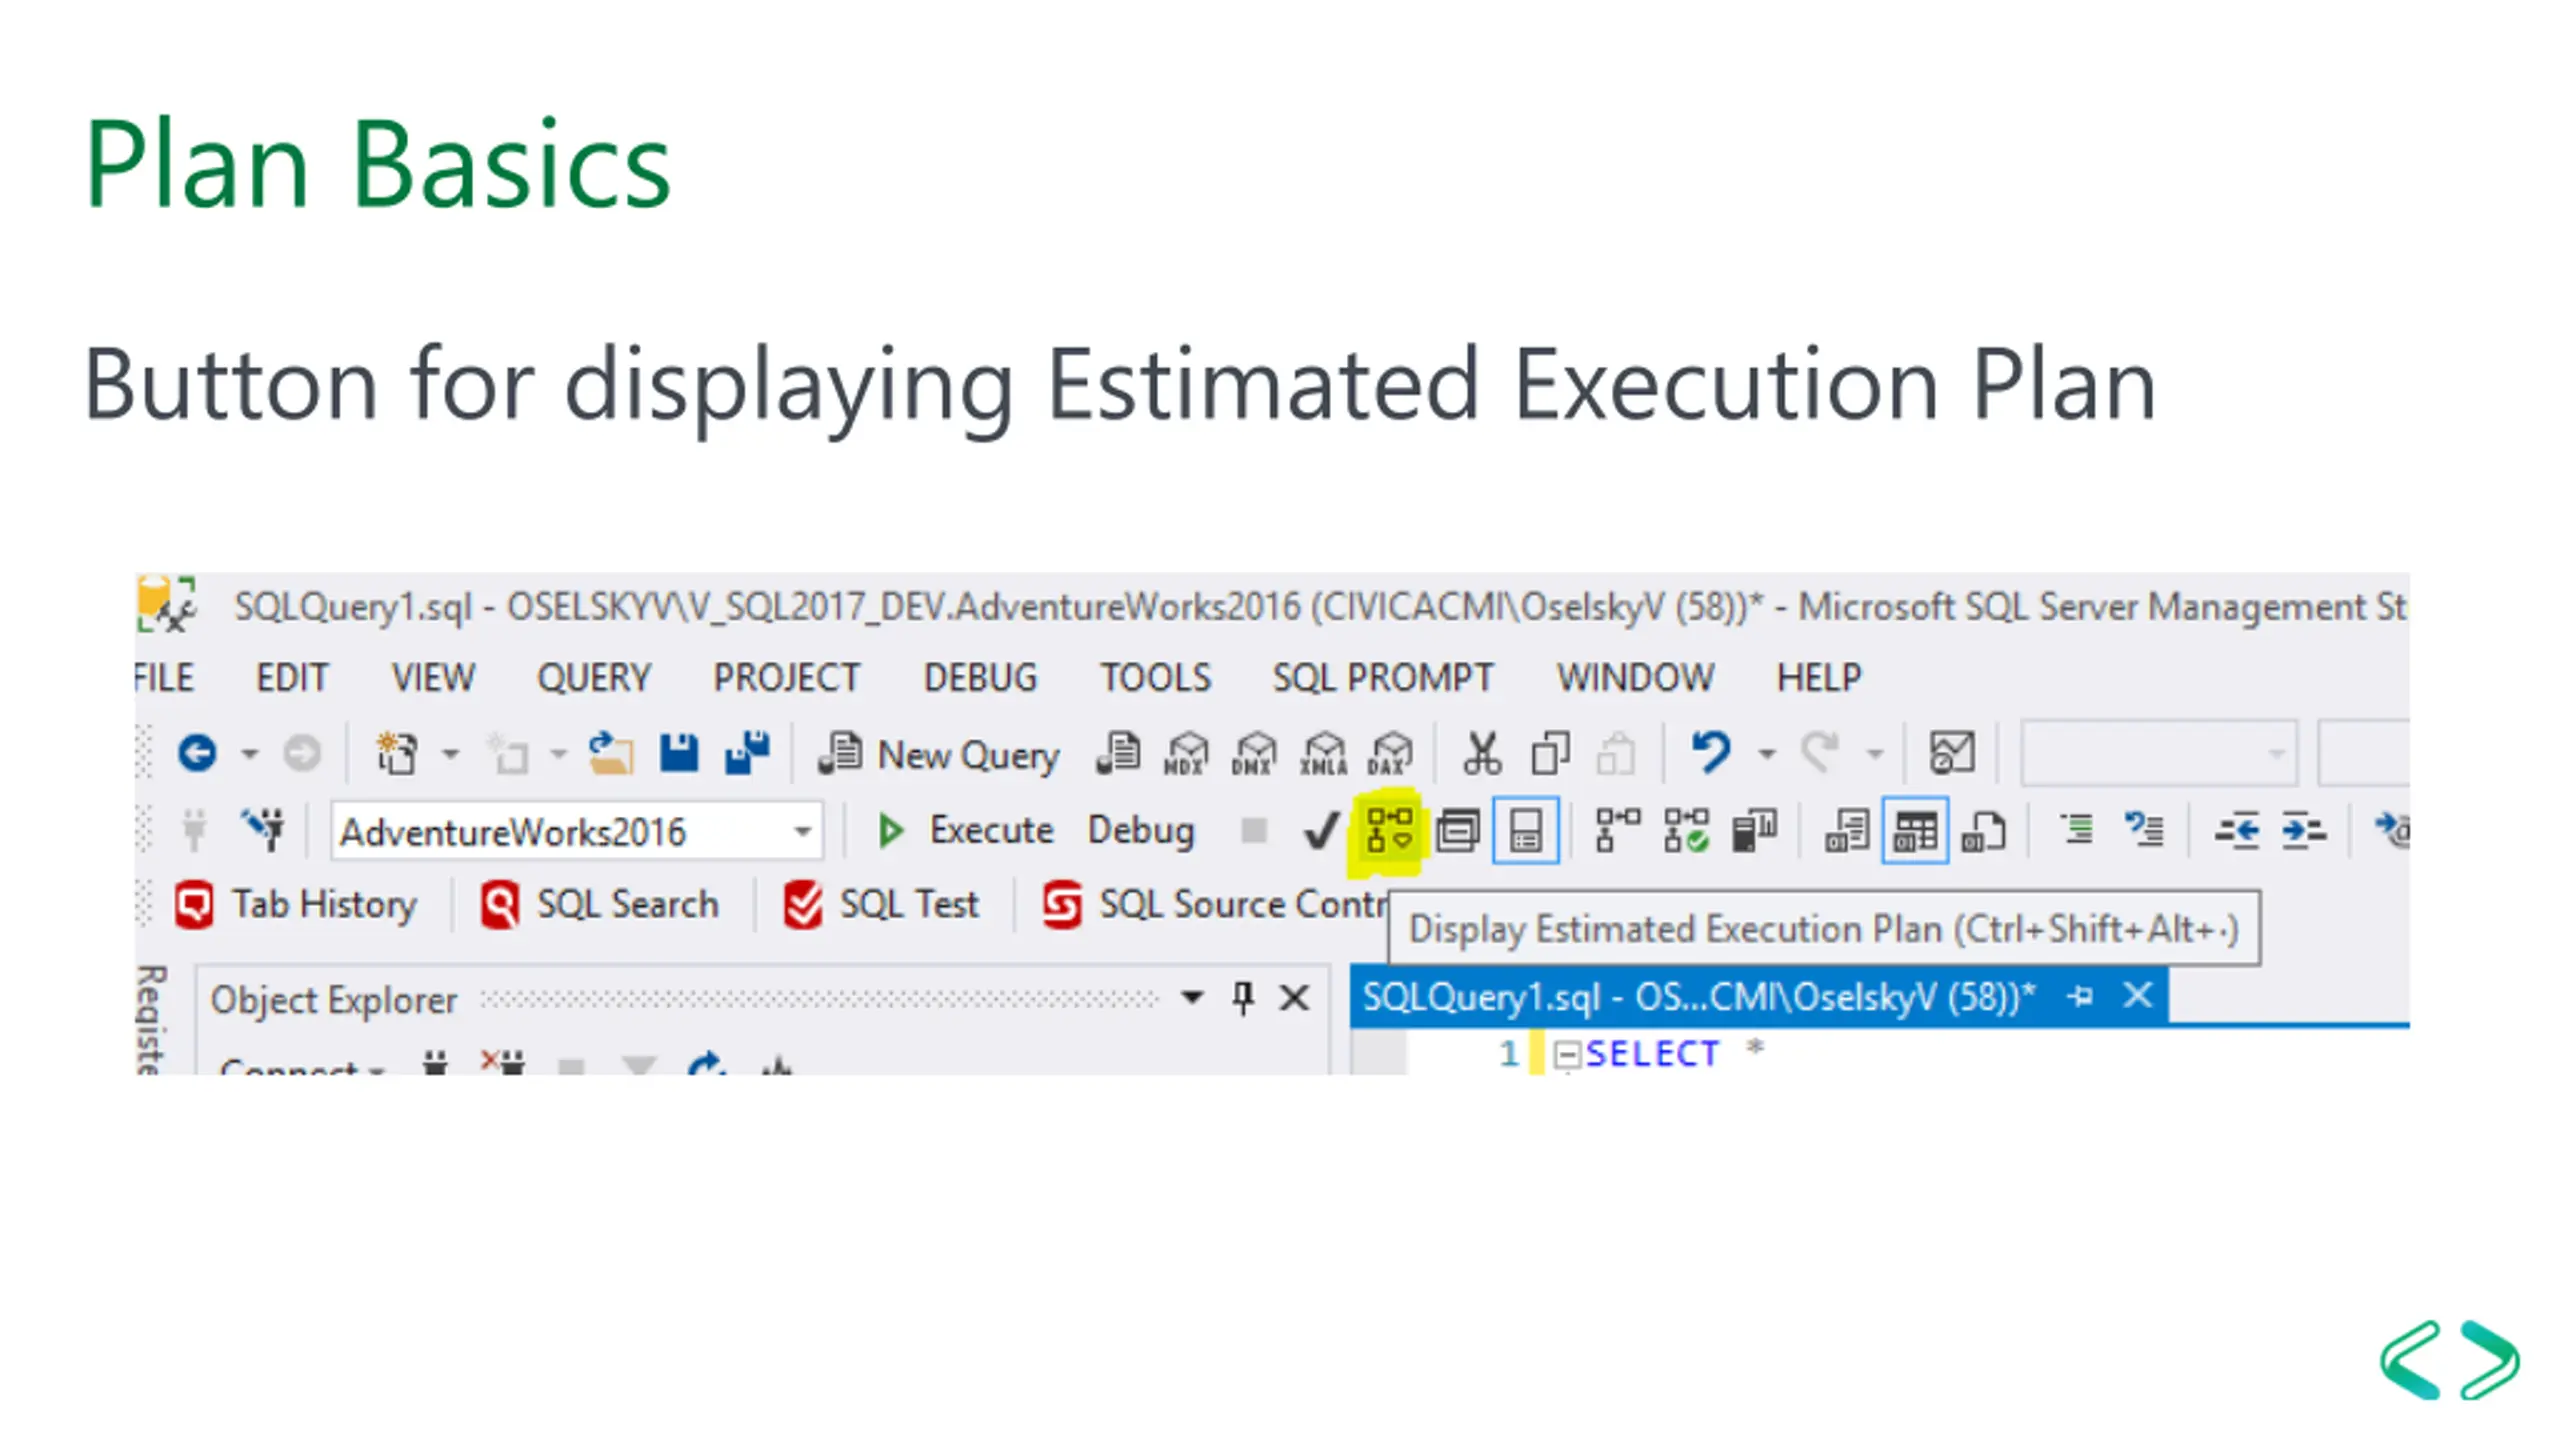Toggle IntelliSense Enabled button
The width and height of the screenshot is (2560, 1440).
(1525, 831)
